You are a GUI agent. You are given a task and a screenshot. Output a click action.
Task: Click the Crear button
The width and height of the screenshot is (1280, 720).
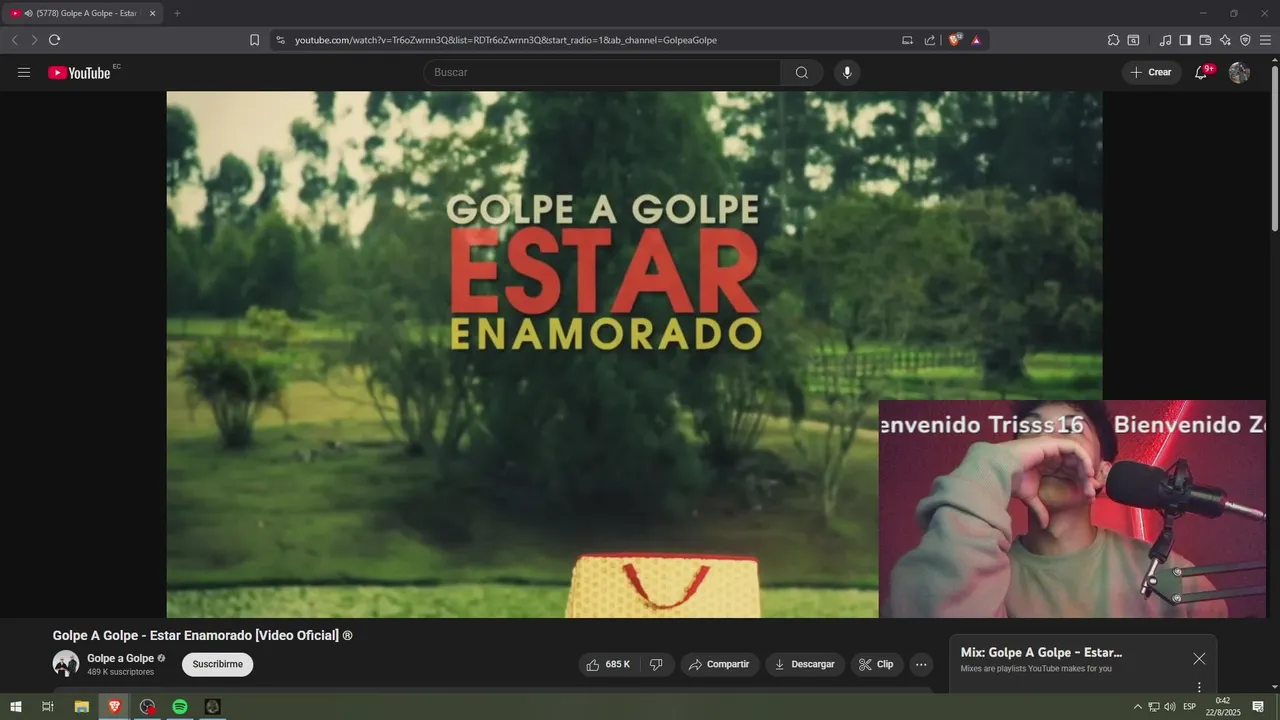point(1151,72)
